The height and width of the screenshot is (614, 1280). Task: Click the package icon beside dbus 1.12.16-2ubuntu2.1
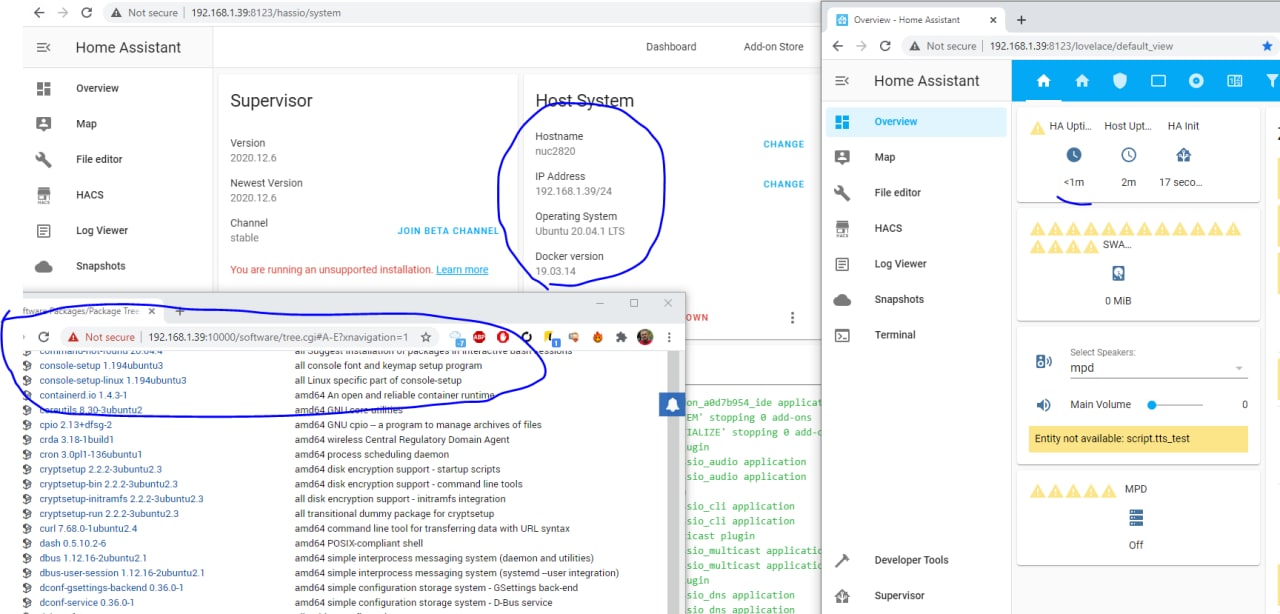(28, 558)
